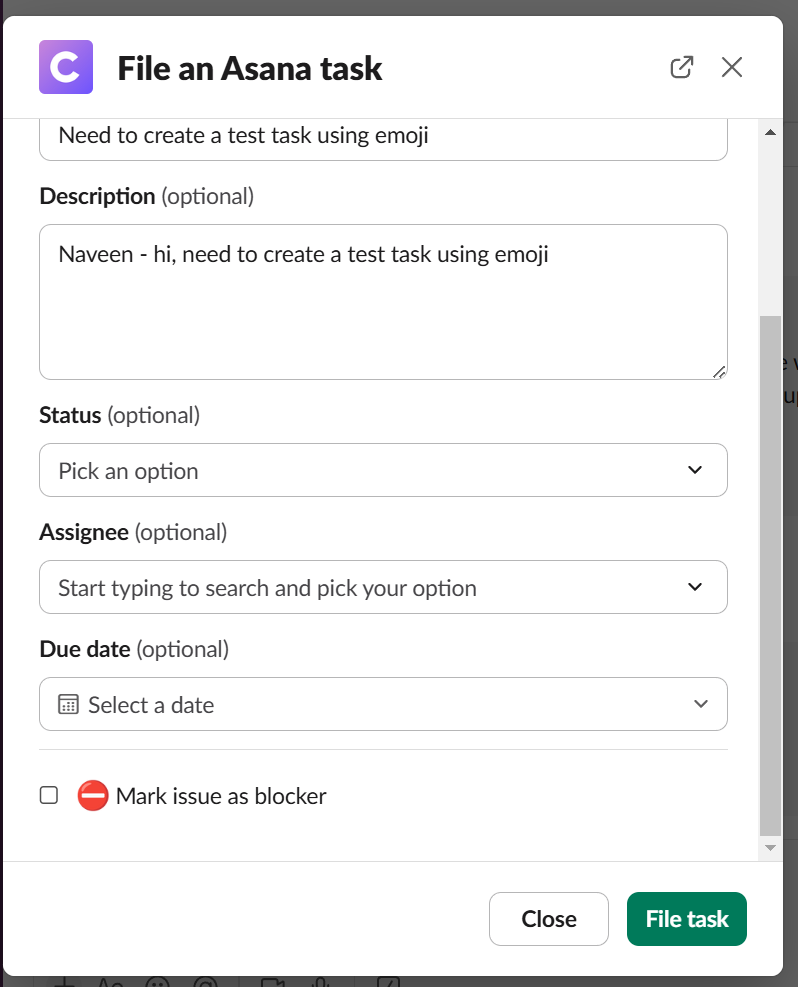Click the Description box resize handle
This screenshot has height=987, width=798.
tap(719, 371)
